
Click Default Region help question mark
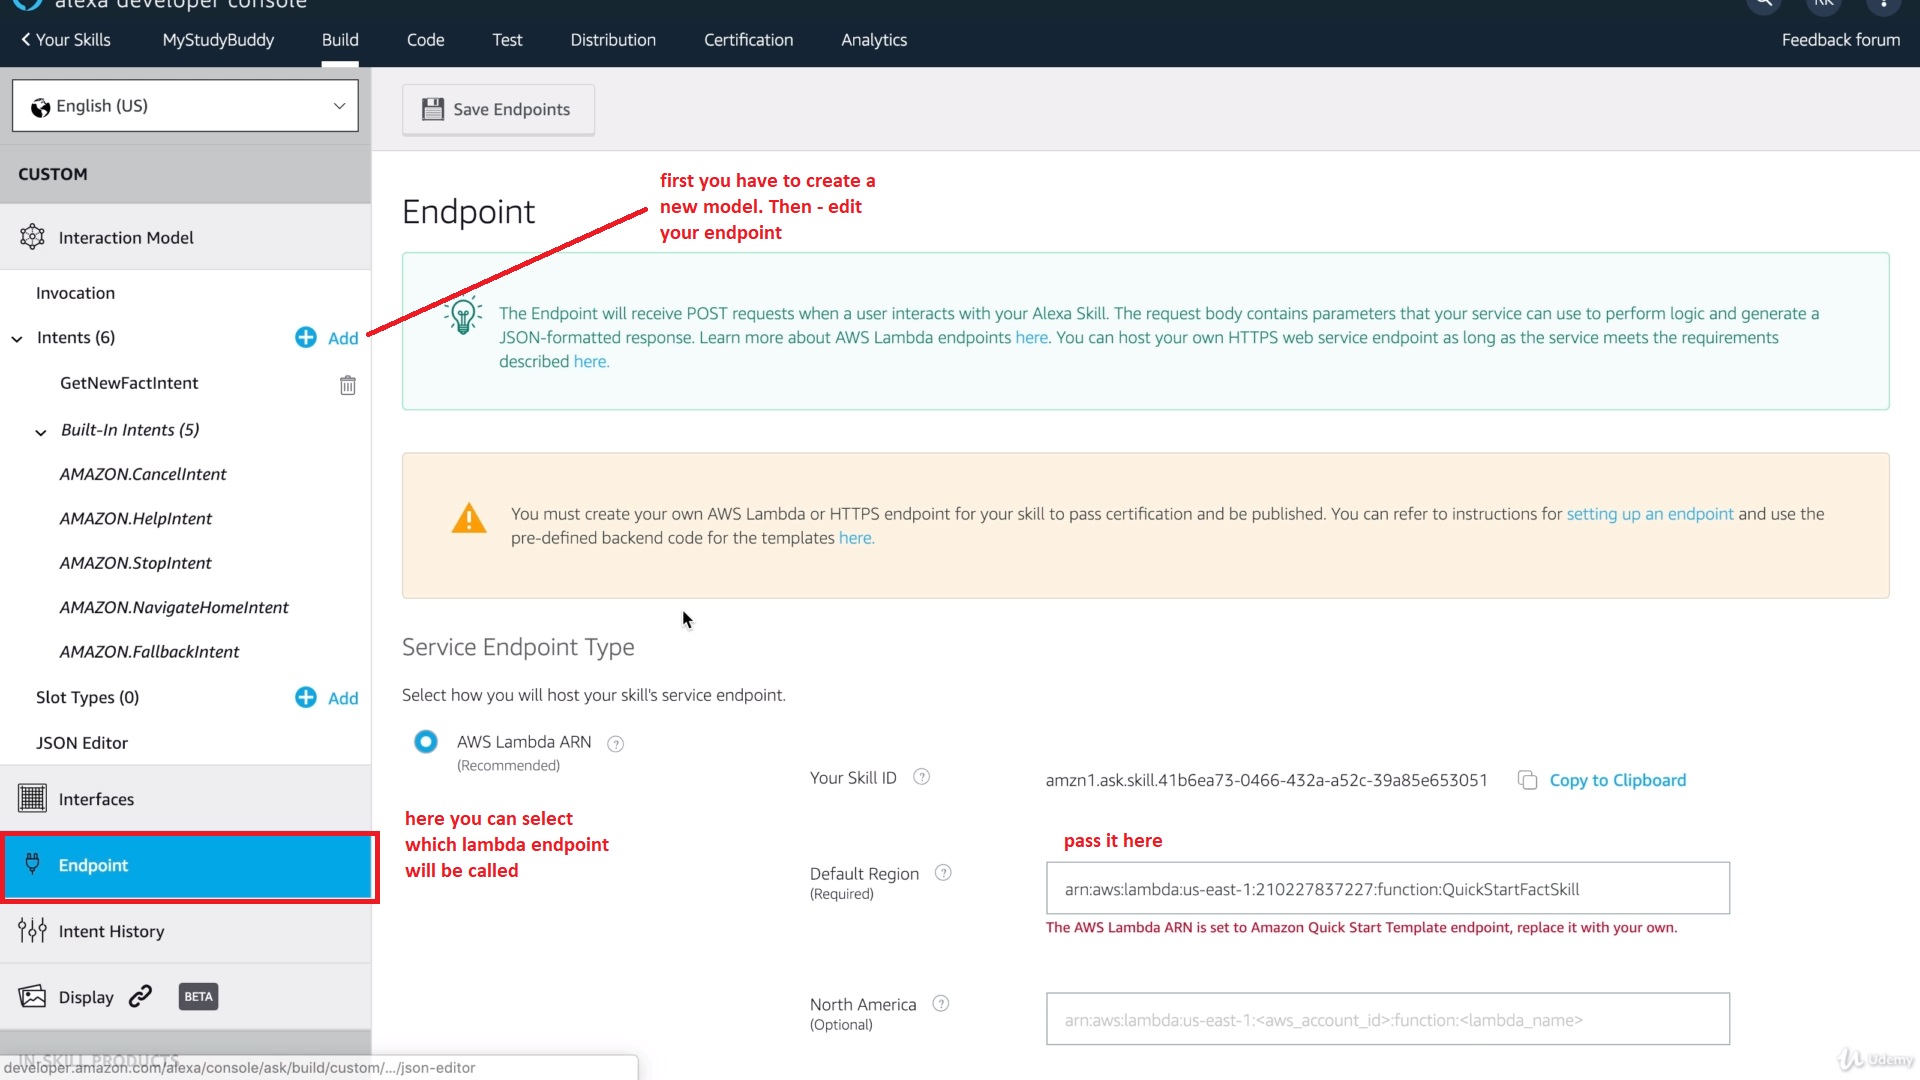(943, 873)
